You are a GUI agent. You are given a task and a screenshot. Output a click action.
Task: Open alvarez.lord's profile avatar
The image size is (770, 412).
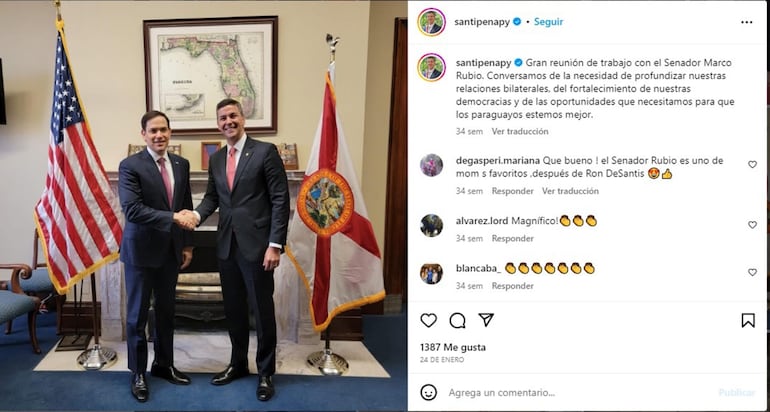click(432, 225)
